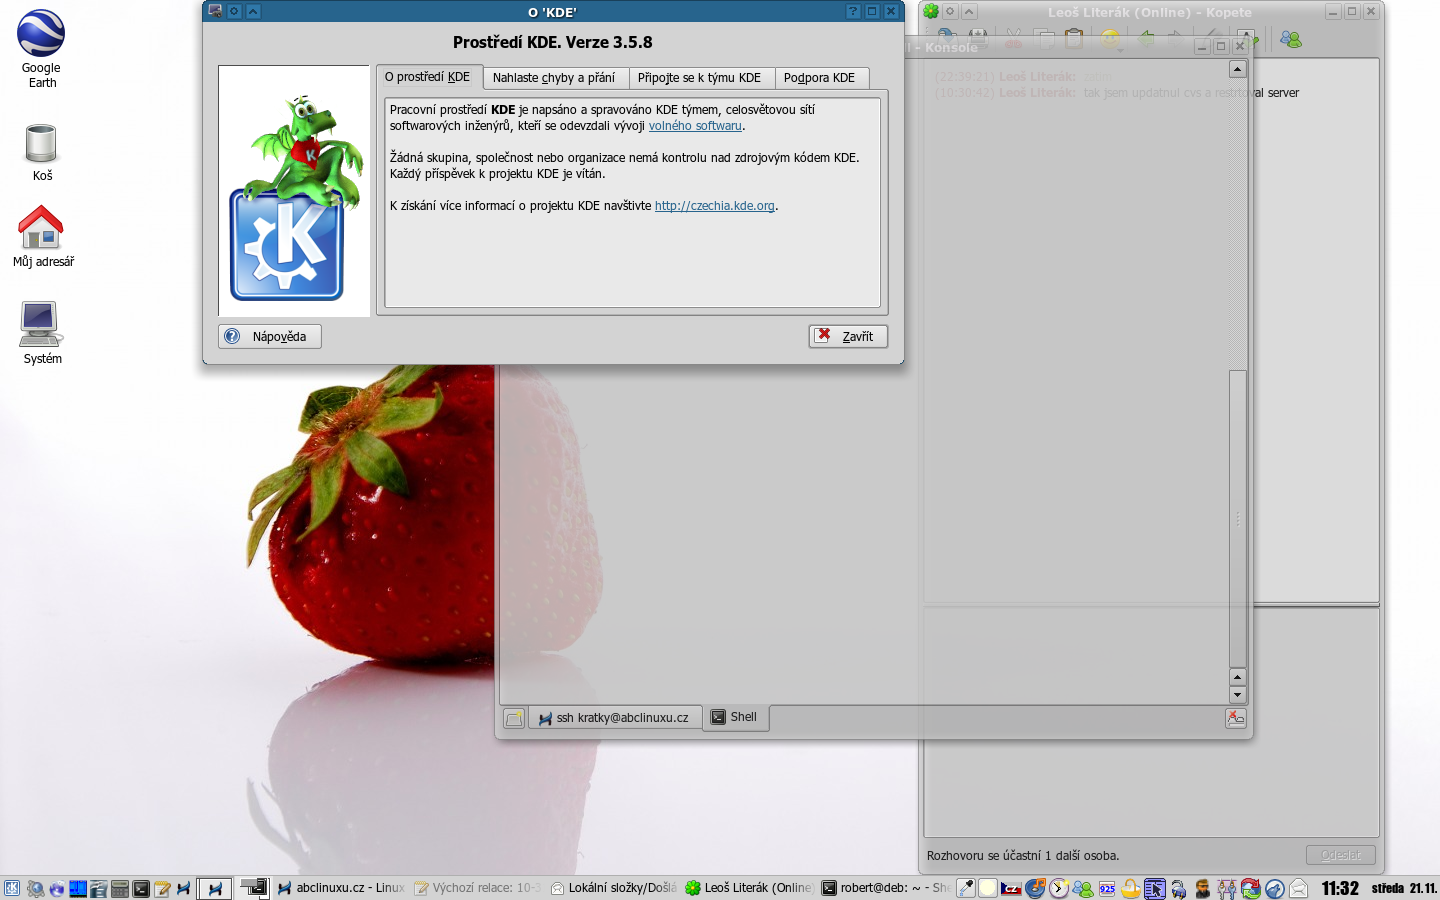Switch to 'abclinuxu.cz - Linux' taskbar entry
This screenshot has width=1440, height=900.
click(x=341, y=888)
